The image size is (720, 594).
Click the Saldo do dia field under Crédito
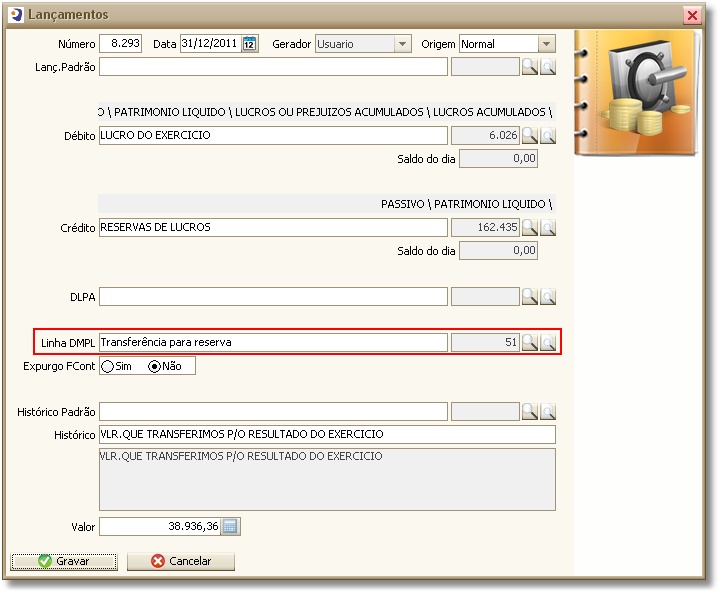coord(498,251)
